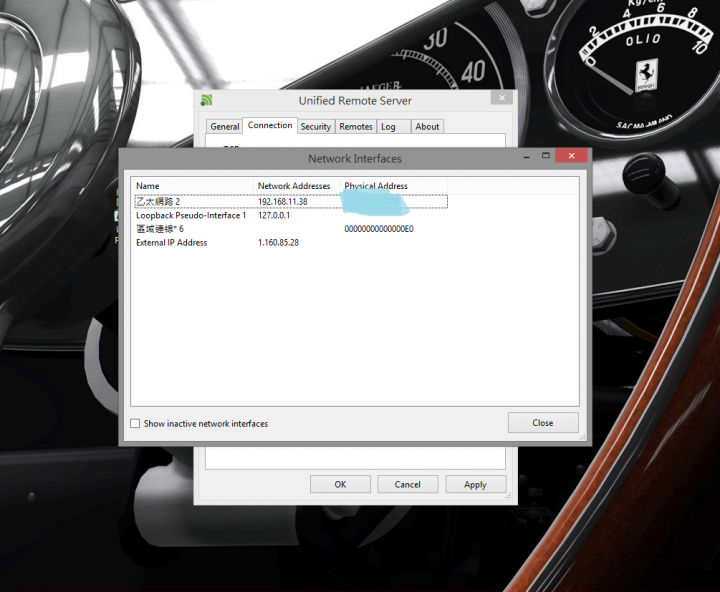This screenshot has height=592, width=720.
Task: Maximize the Network Interfaces window
Action: (546, 156)
